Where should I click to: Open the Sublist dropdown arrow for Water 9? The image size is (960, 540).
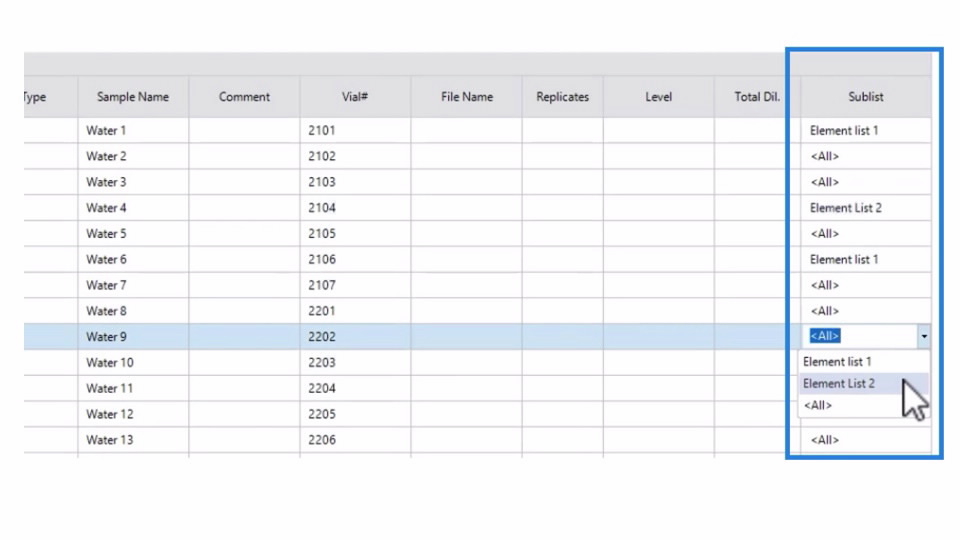pyautogui.click(x=924, y=337)
